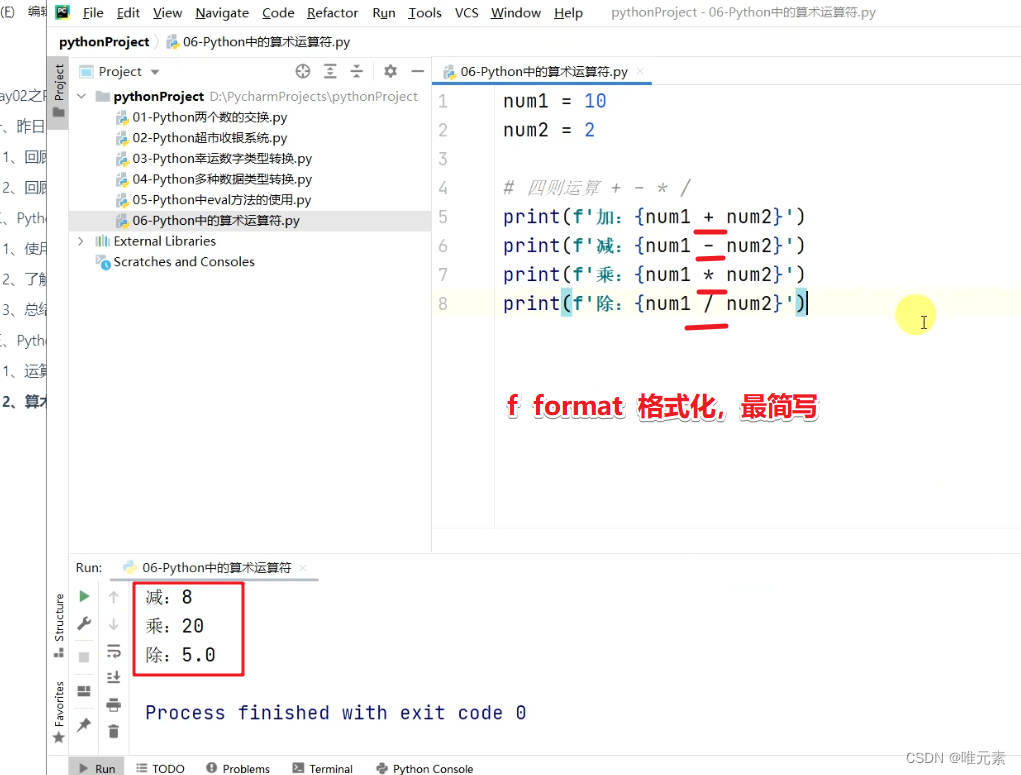
Task: Open the Problems tool window
Action: coord(238,768)
